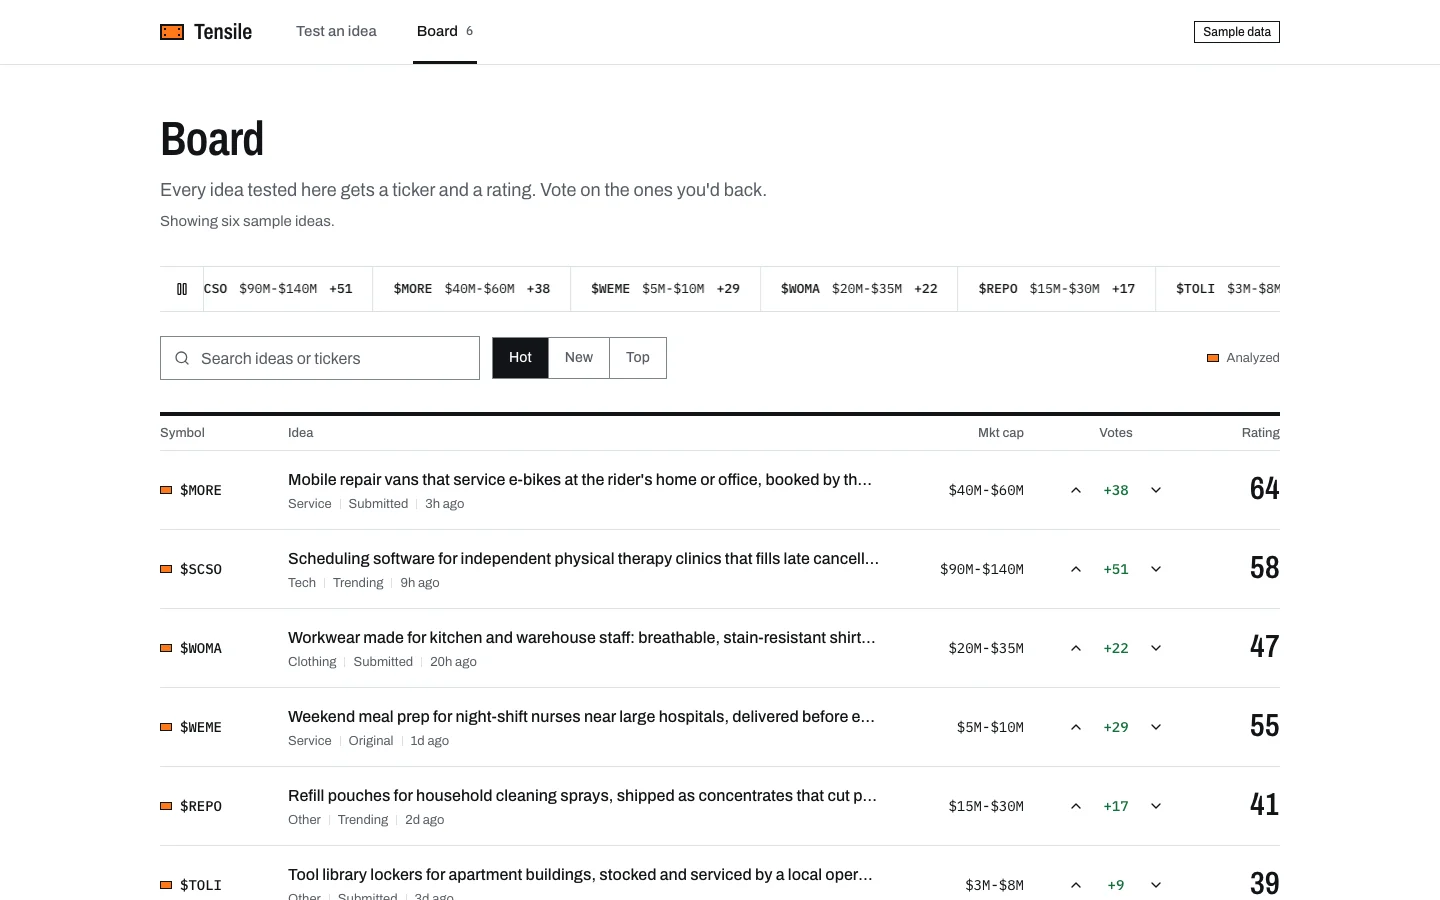Viewport: 1440px width, 900px height.
Task: Click the rating 55
Action: tap(1264, 725)
